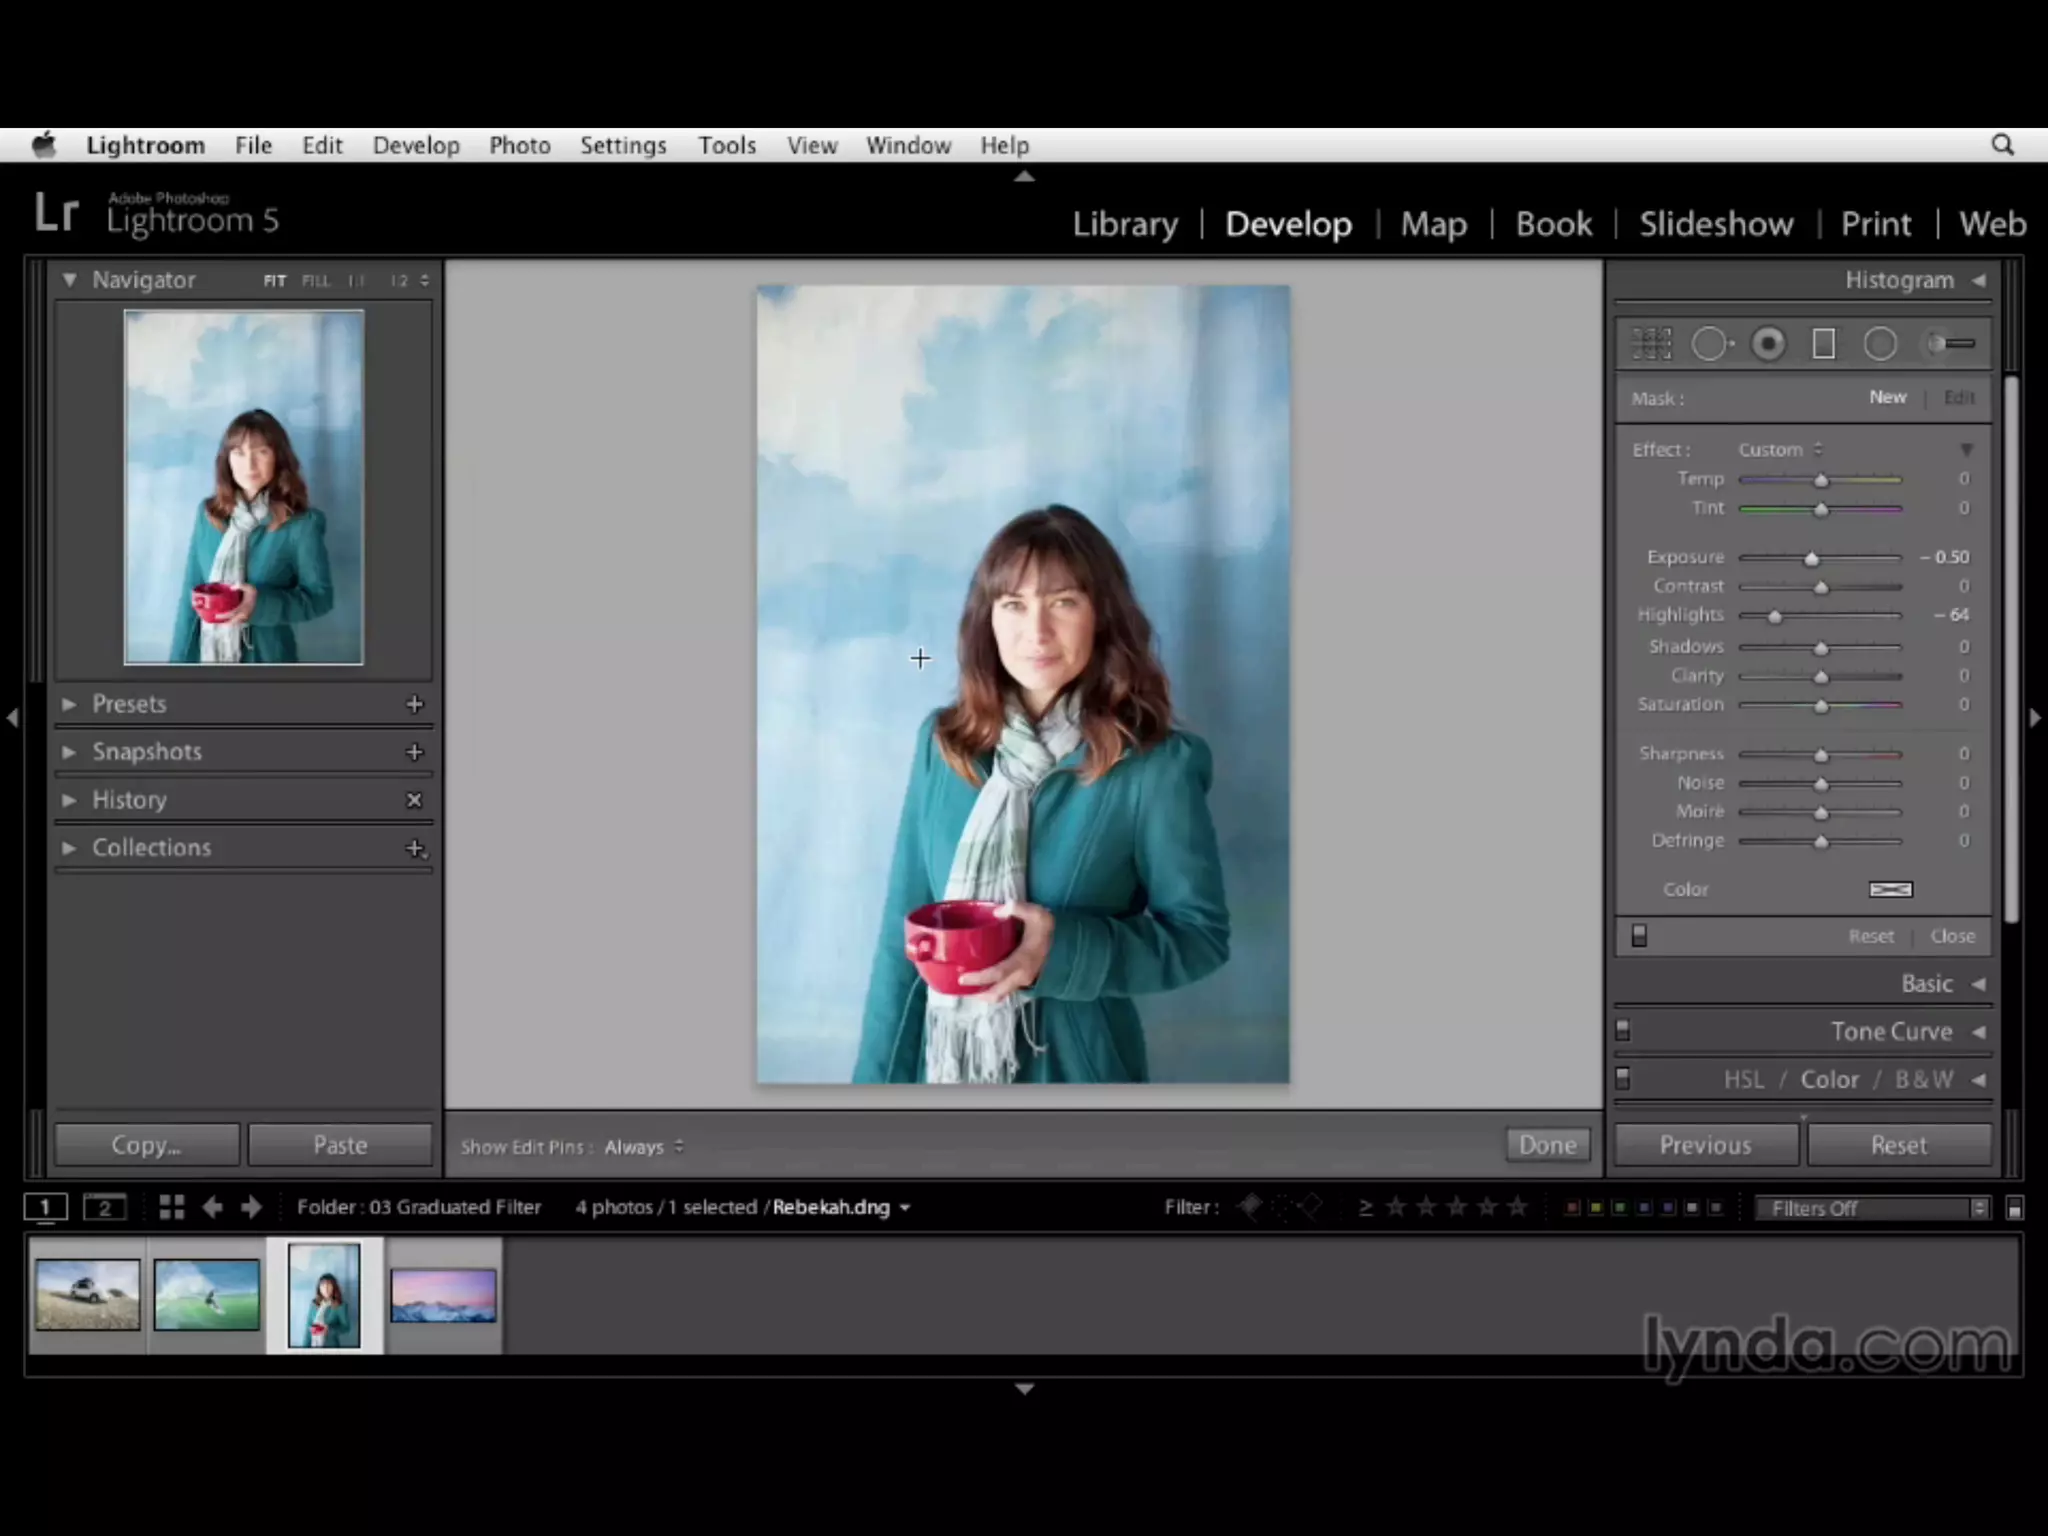Select the Graduated Filter tool
Image resolution: width=2048 pixels, height=1536 pixels.
coord(1824,344)
